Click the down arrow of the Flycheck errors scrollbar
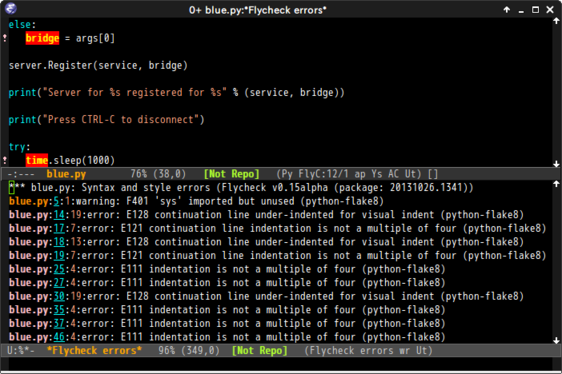 (x=556, y=340)
